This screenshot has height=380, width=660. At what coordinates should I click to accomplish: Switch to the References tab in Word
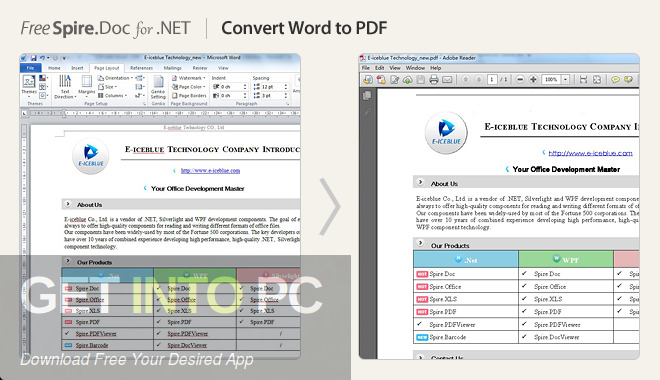[x=141, y=68]
